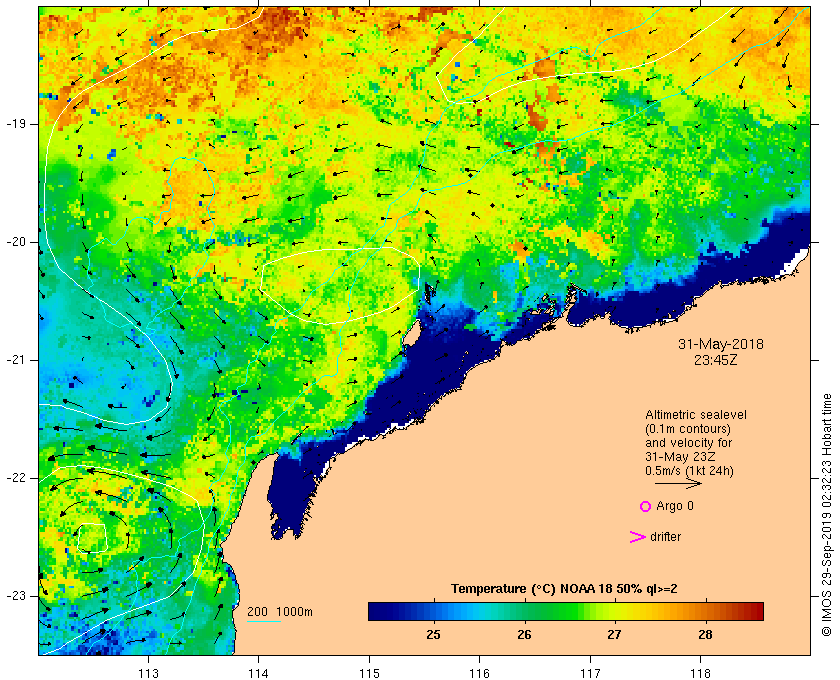This screenshot has width=840, height=680.
Task: Click the 'and velocity for' legend text
Action: 688,443
